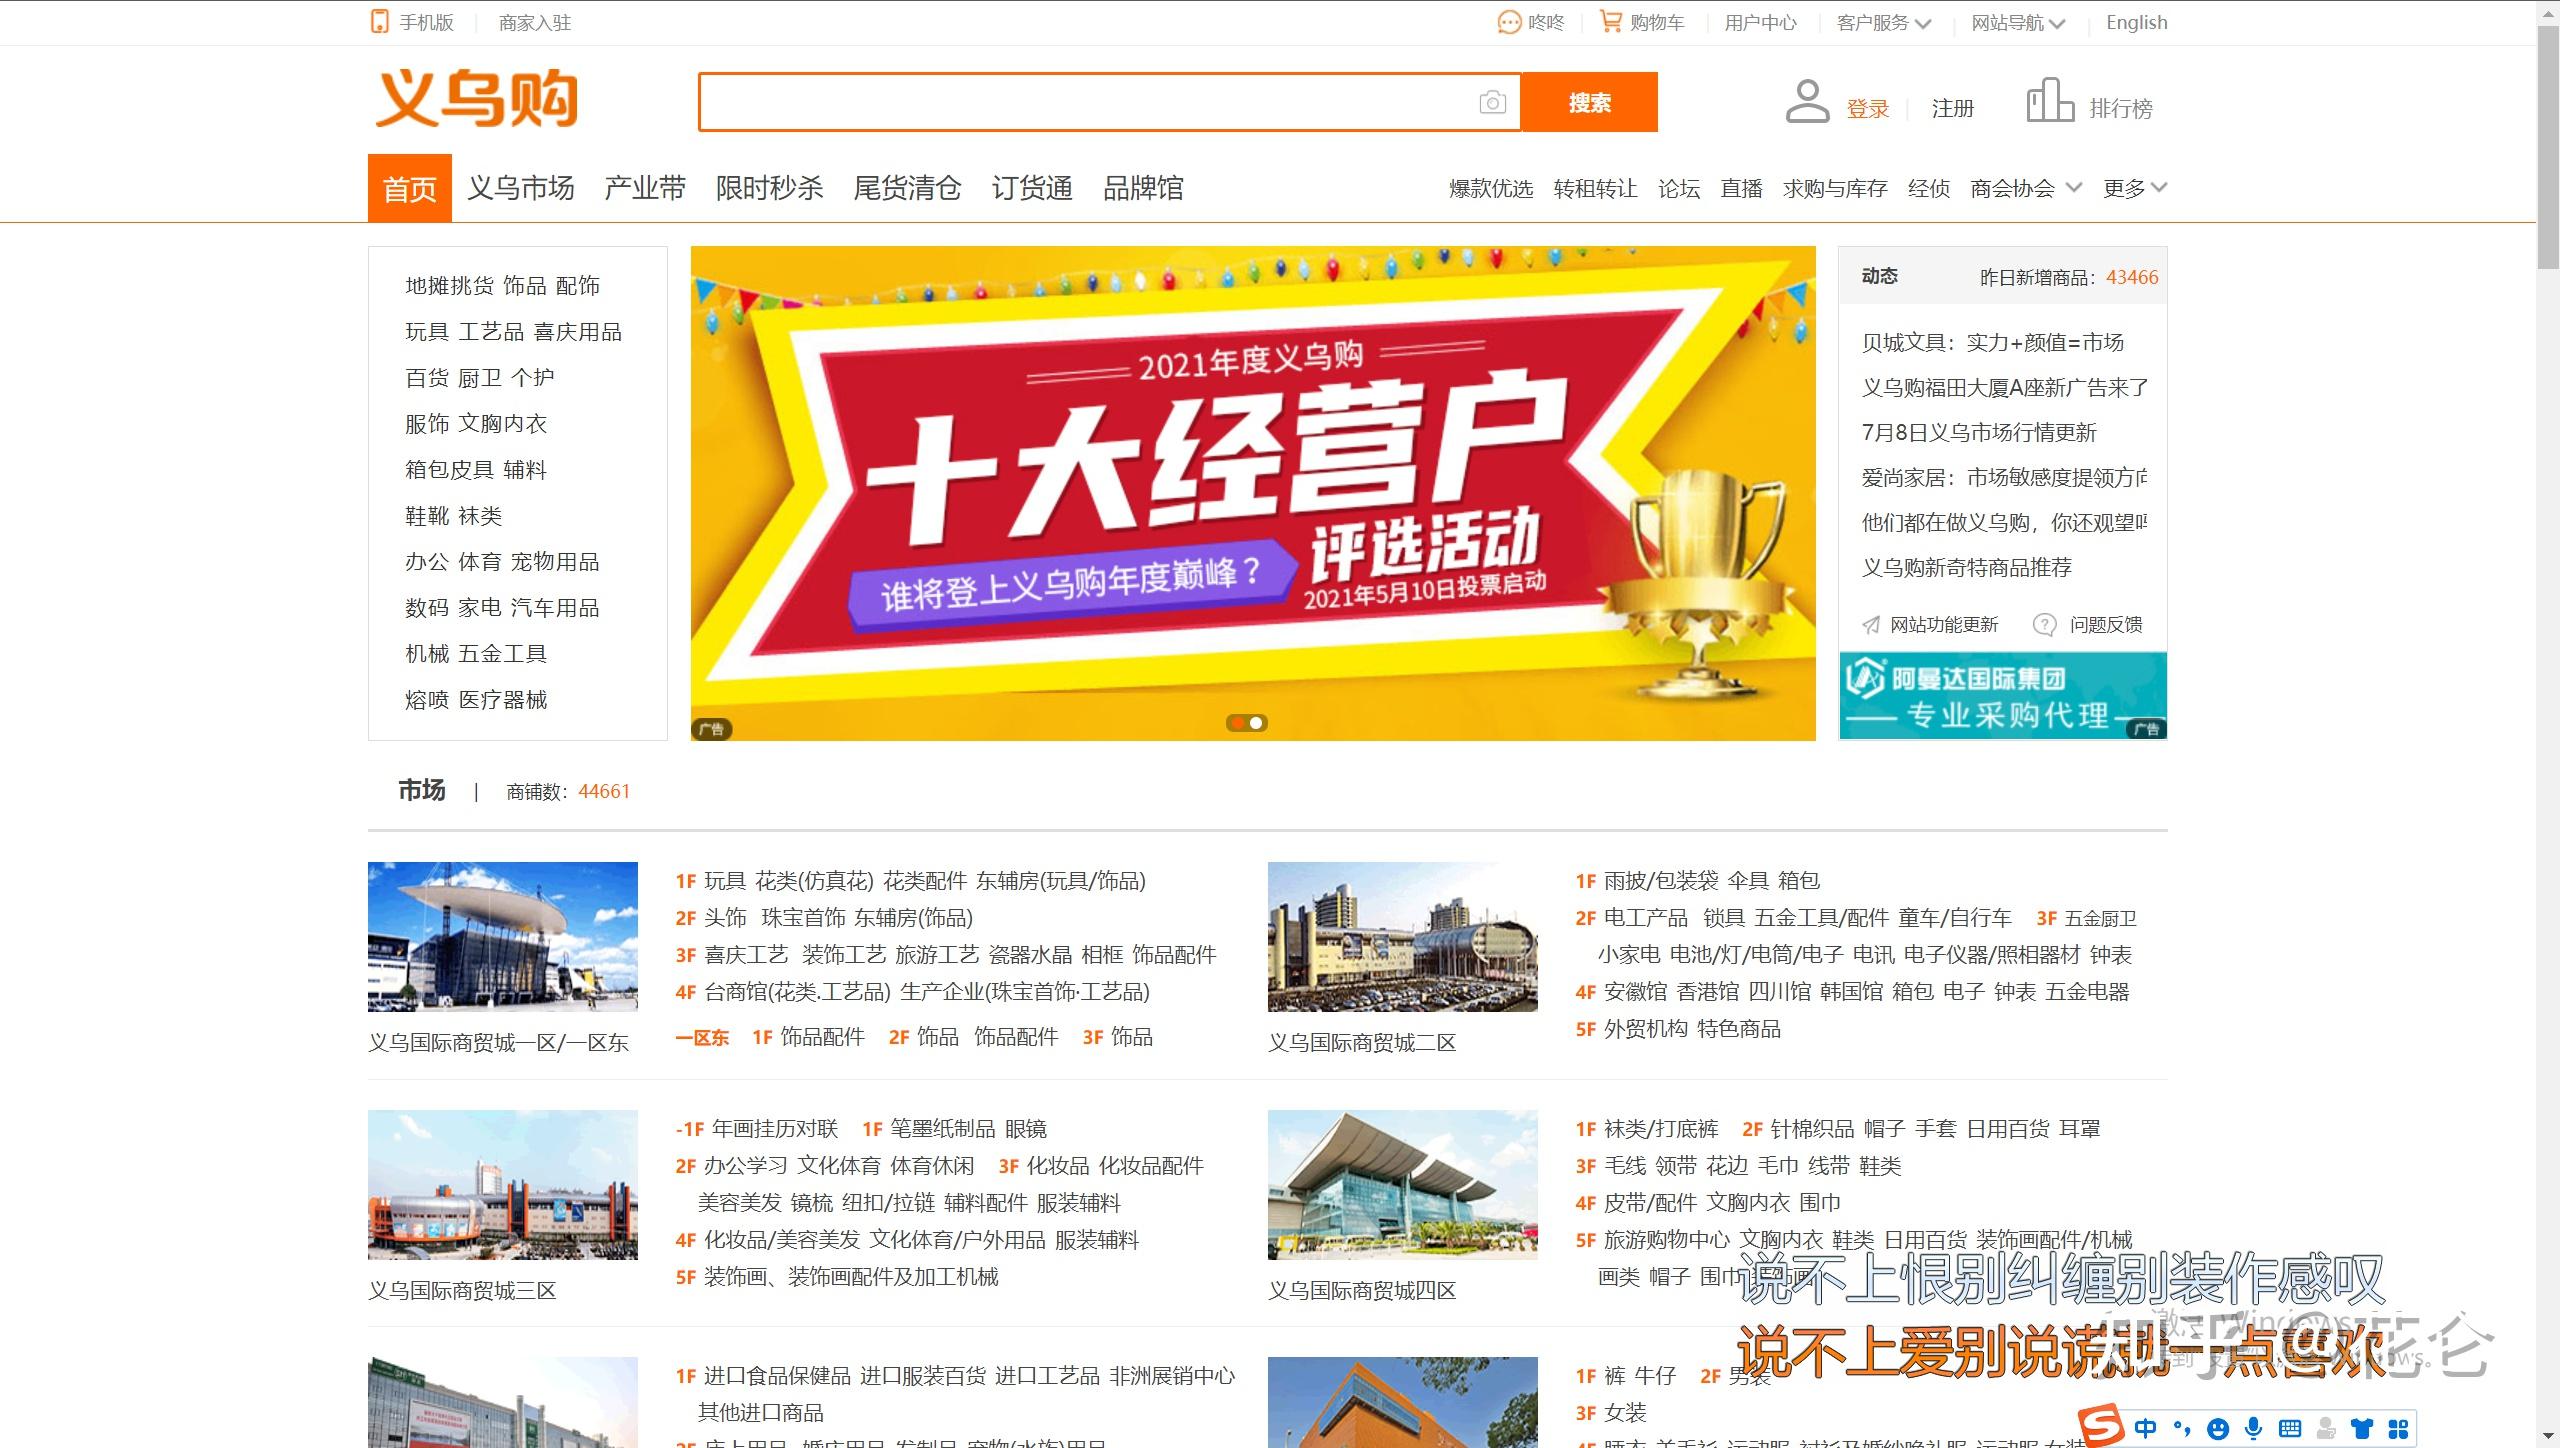Viewport: 2560px width, 1448px height.
Task: Click the microphone voice input icon
Action: pyautogui.click(x=2254, y=1429)
